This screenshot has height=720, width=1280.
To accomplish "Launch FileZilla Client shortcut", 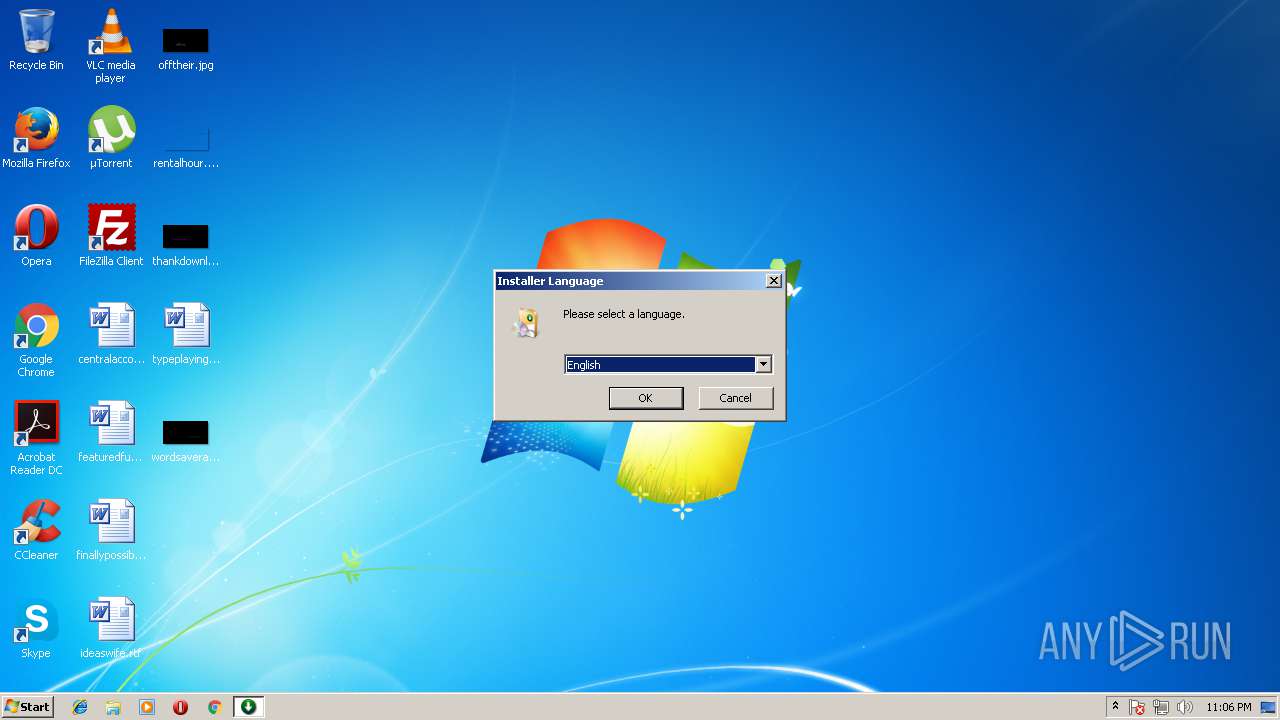I will pos(110,236).
